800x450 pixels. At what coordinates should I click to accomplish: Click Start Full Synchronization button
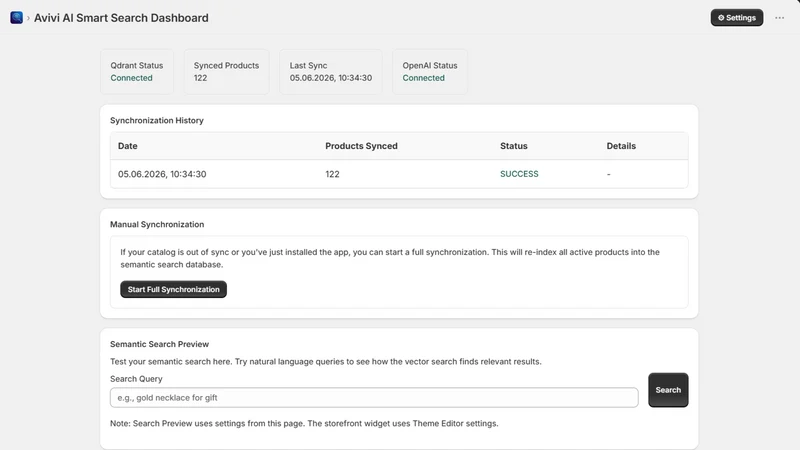click(173, 289)
